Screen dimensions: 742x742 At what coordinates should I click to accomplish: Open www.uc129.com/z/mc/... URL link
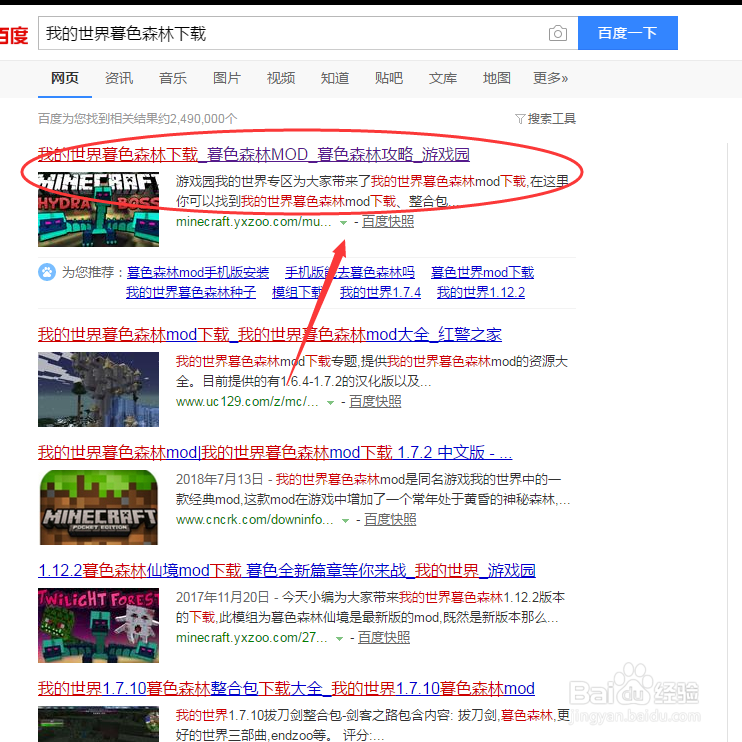click(x=247, y=401)
